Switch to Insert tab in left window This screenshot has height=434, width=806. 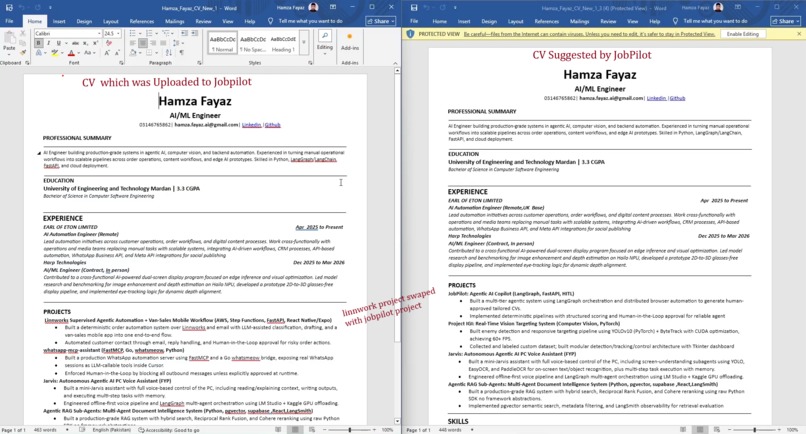[x=59, y=21]
